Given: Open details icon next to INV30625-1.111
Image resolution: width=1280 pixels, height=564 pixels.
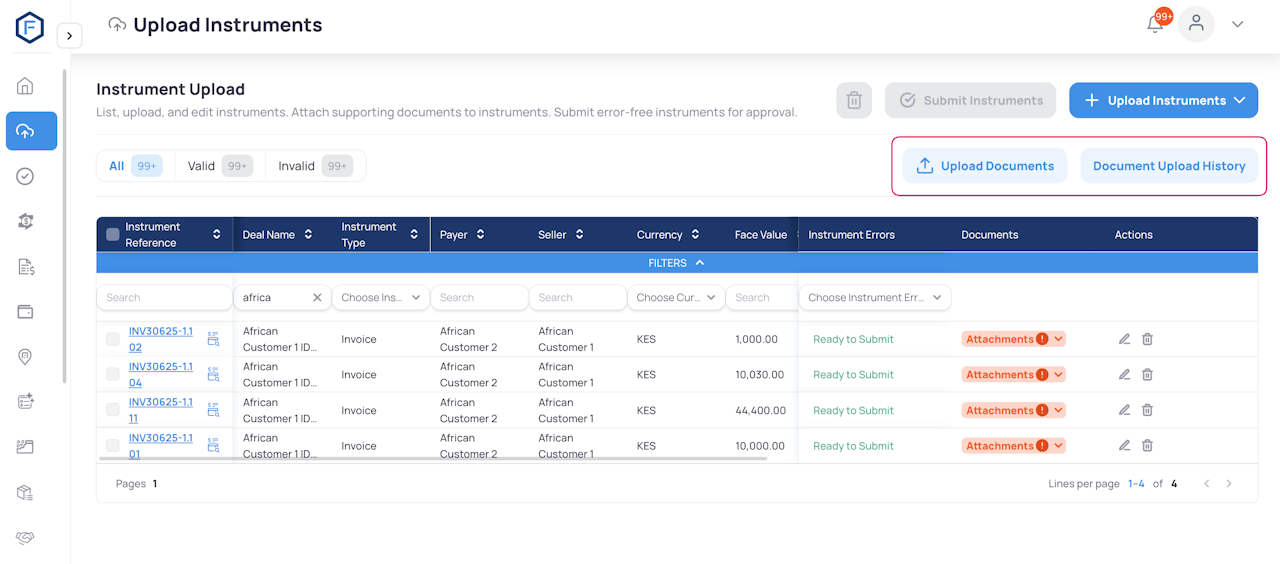Looking at the screenshot, I should [x=213, y=410].
